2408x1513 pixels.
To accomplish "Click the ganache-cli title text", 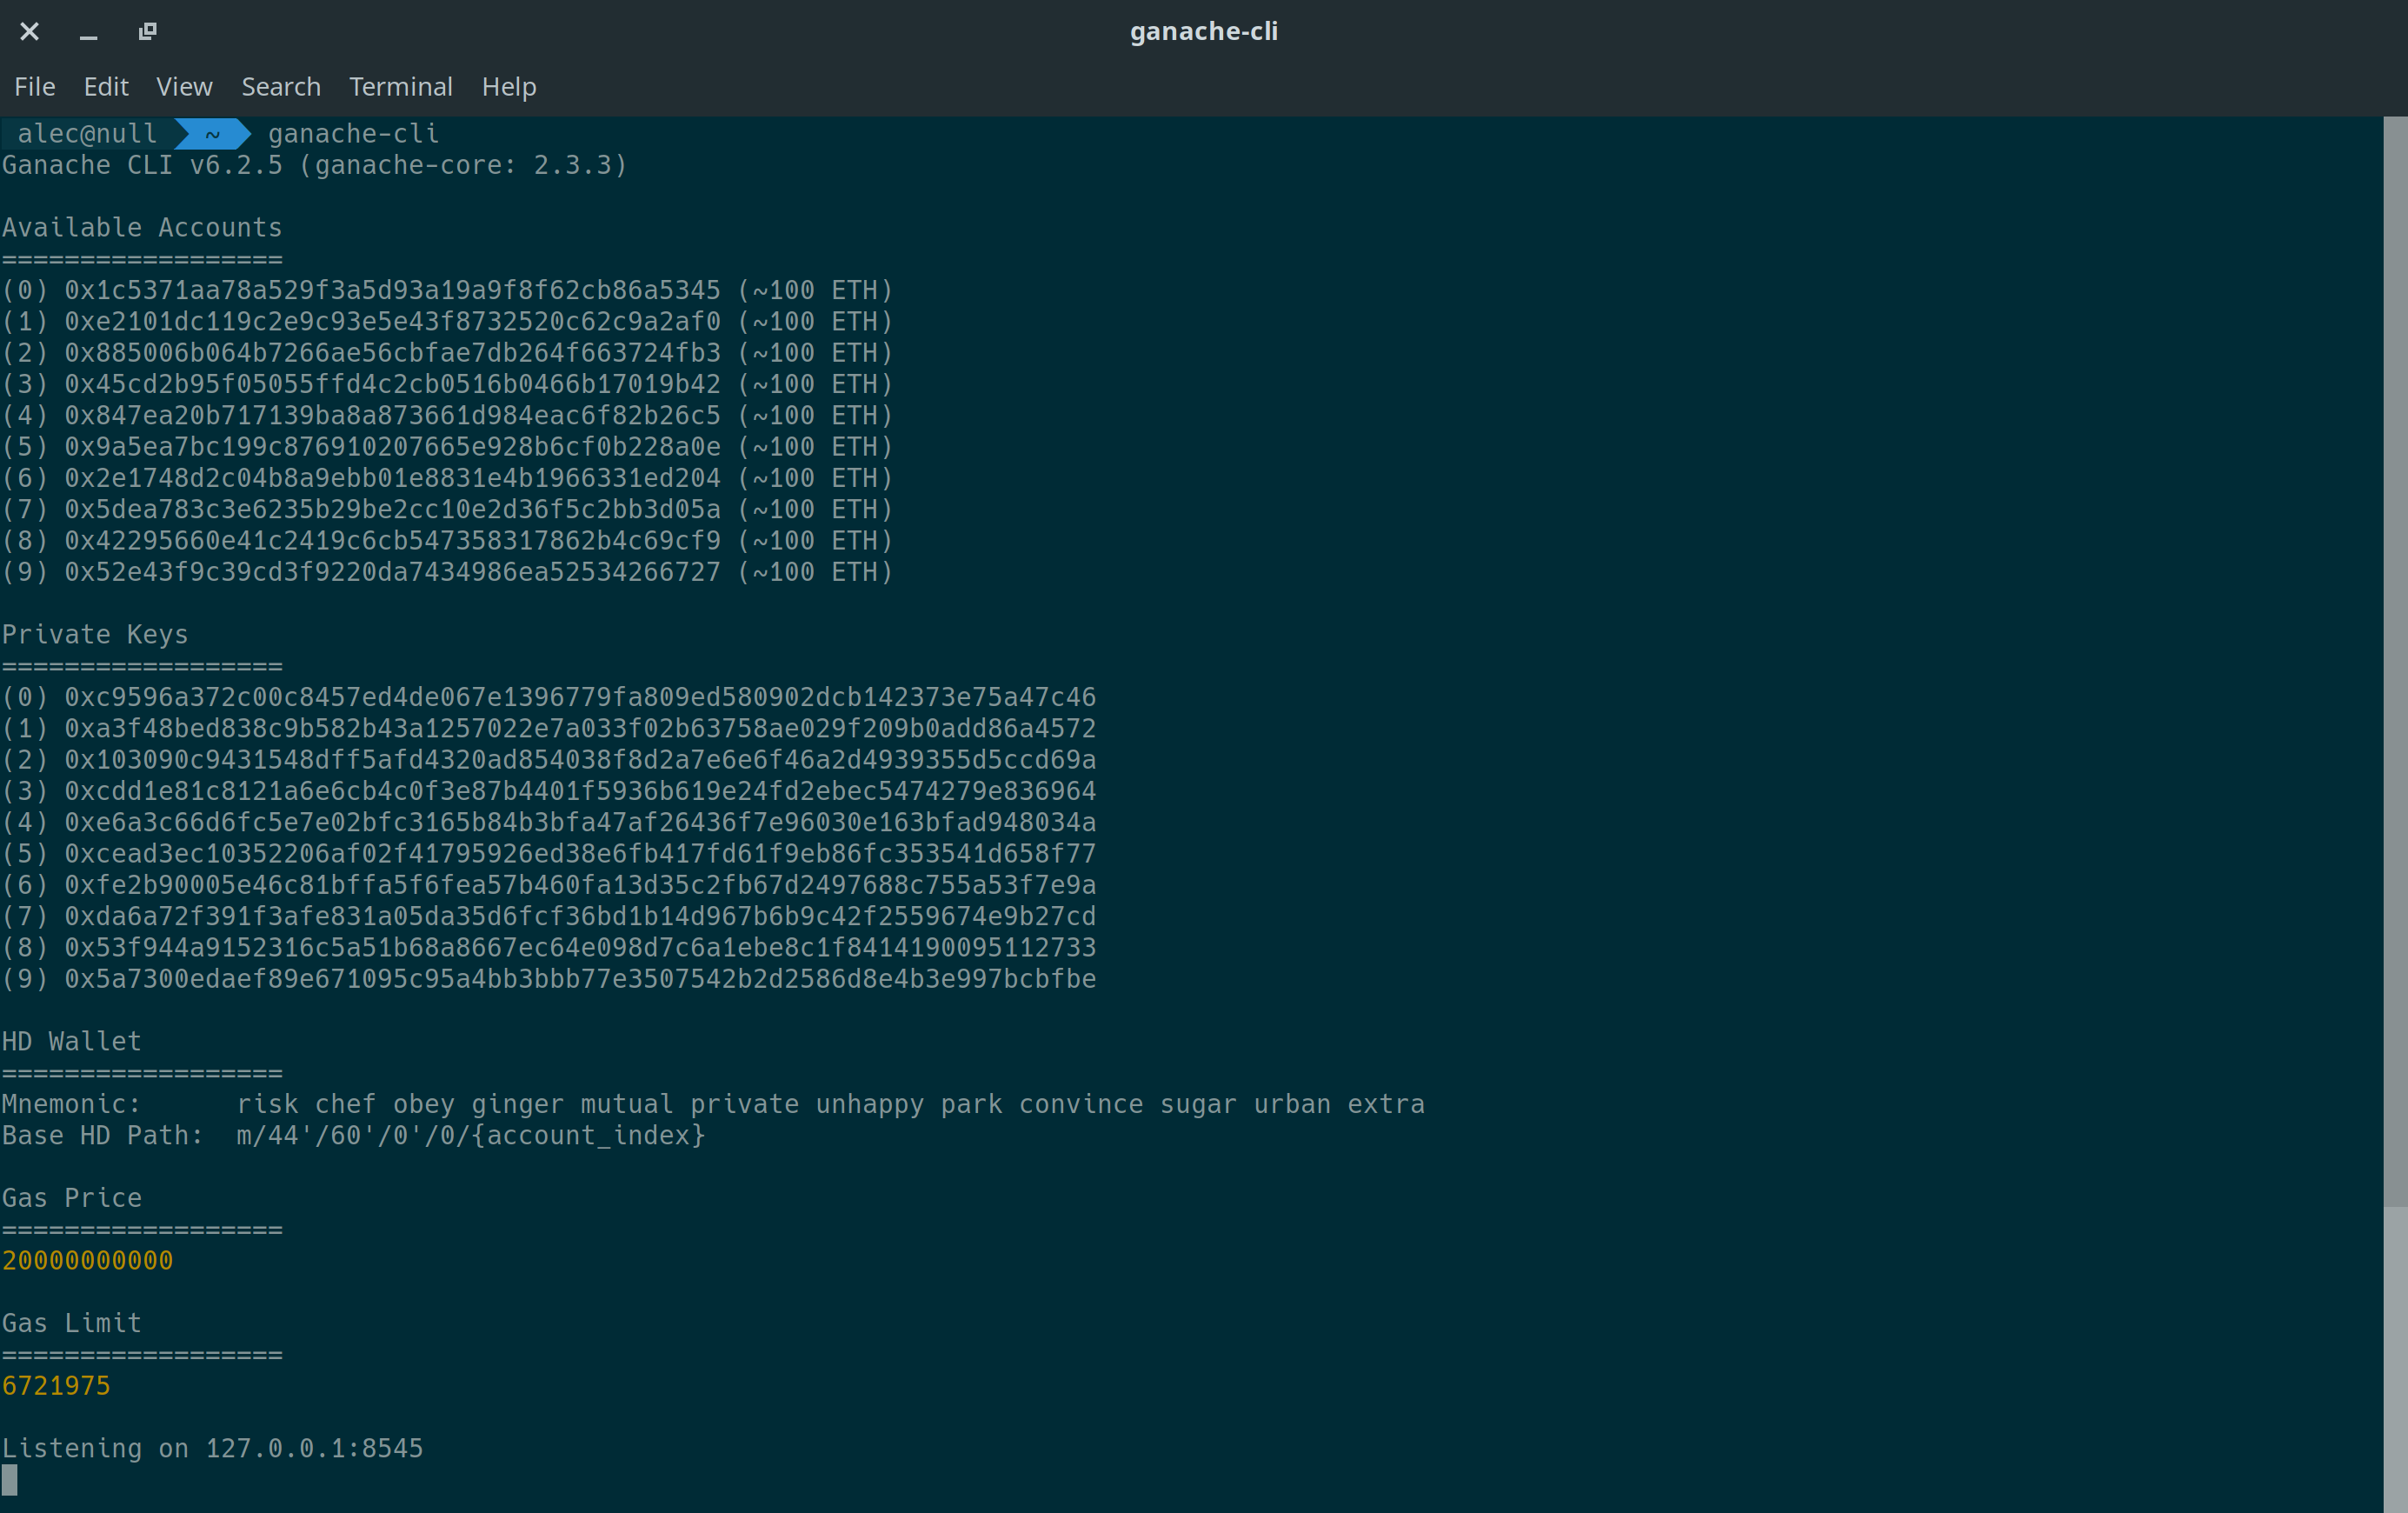I will click(x=1203, y=32).
